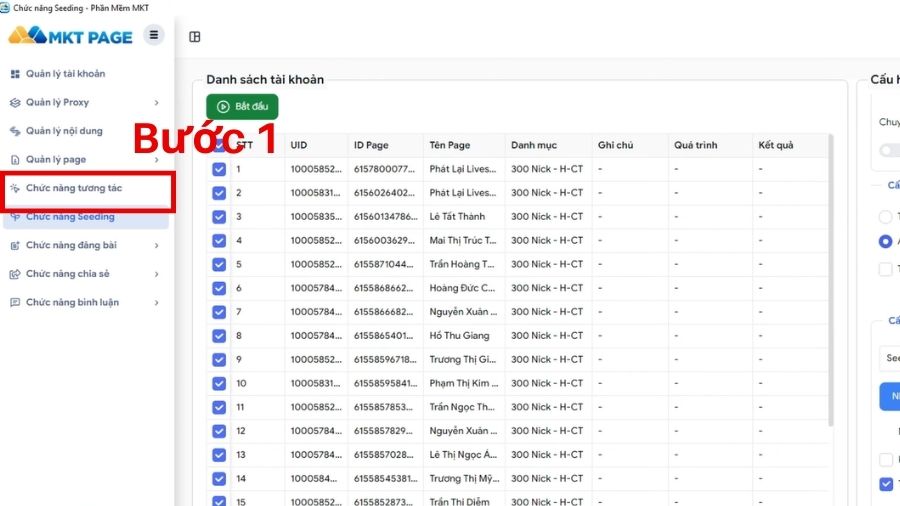This screenshot has width=900, height=506.
Task: Click ID Page 61558595841 in row 10
Action: pos(385,383)
